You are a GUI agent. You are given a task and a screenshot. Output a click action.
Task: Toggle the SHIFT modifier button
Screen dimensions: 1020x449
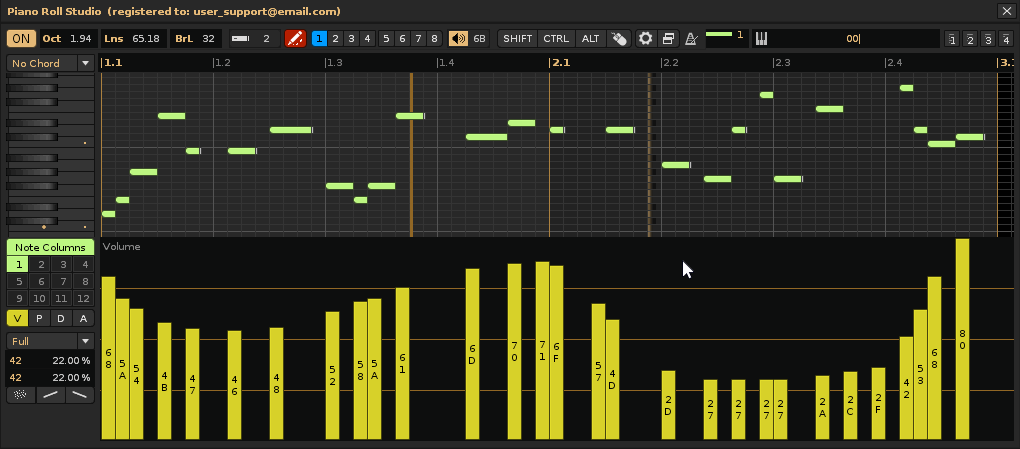518,39
